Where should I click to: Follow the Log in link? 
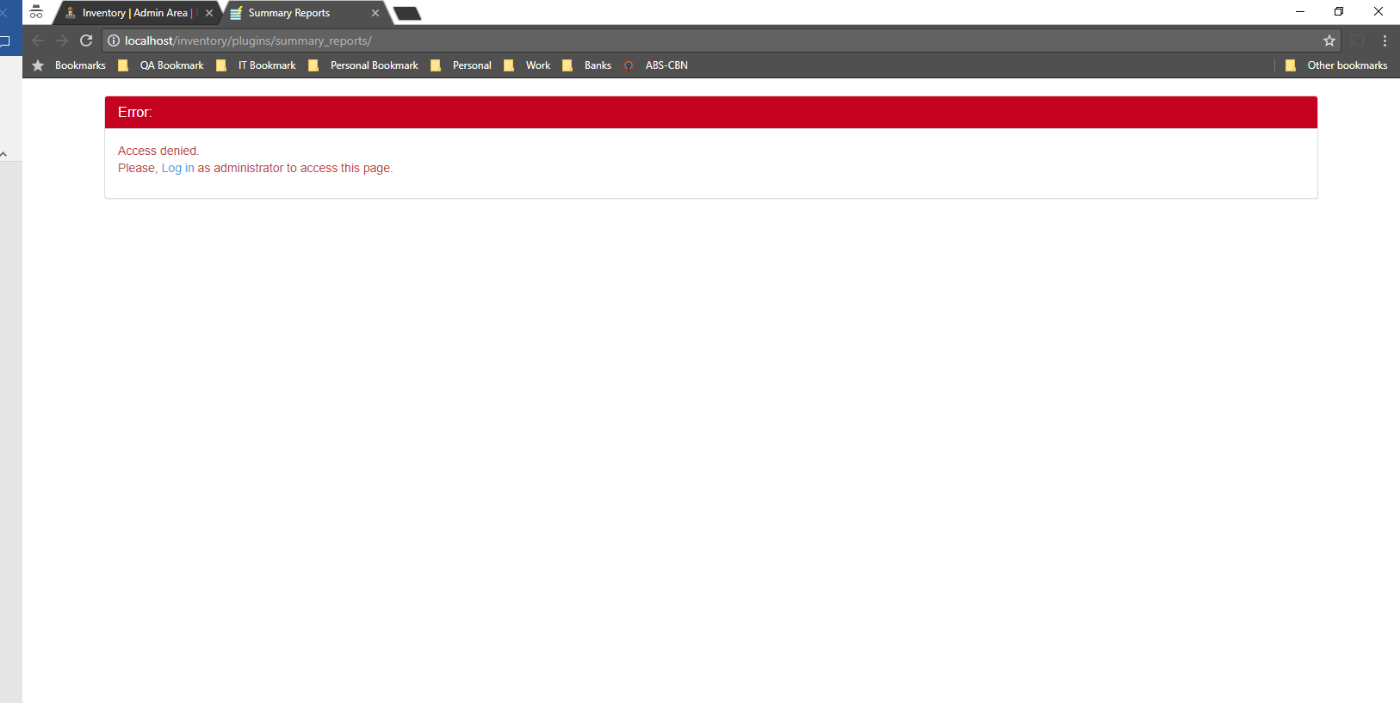[x=178, y=168]
